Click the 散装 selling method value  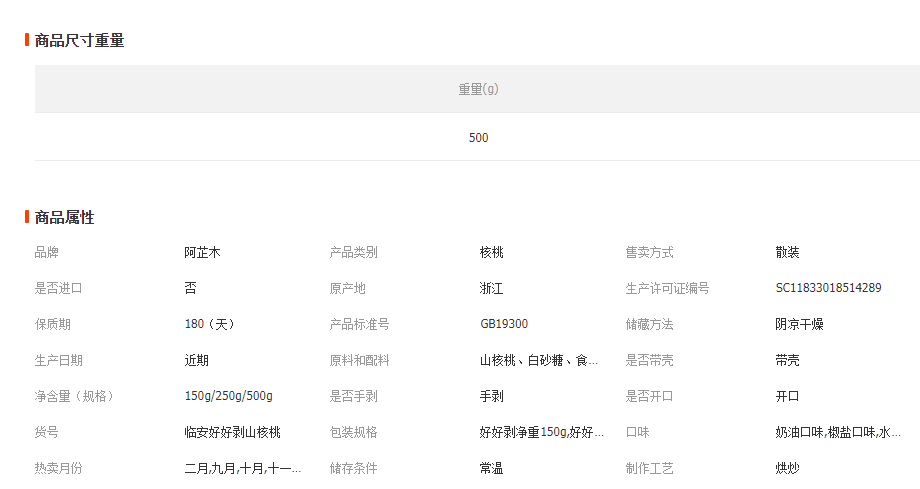[787, 252]
